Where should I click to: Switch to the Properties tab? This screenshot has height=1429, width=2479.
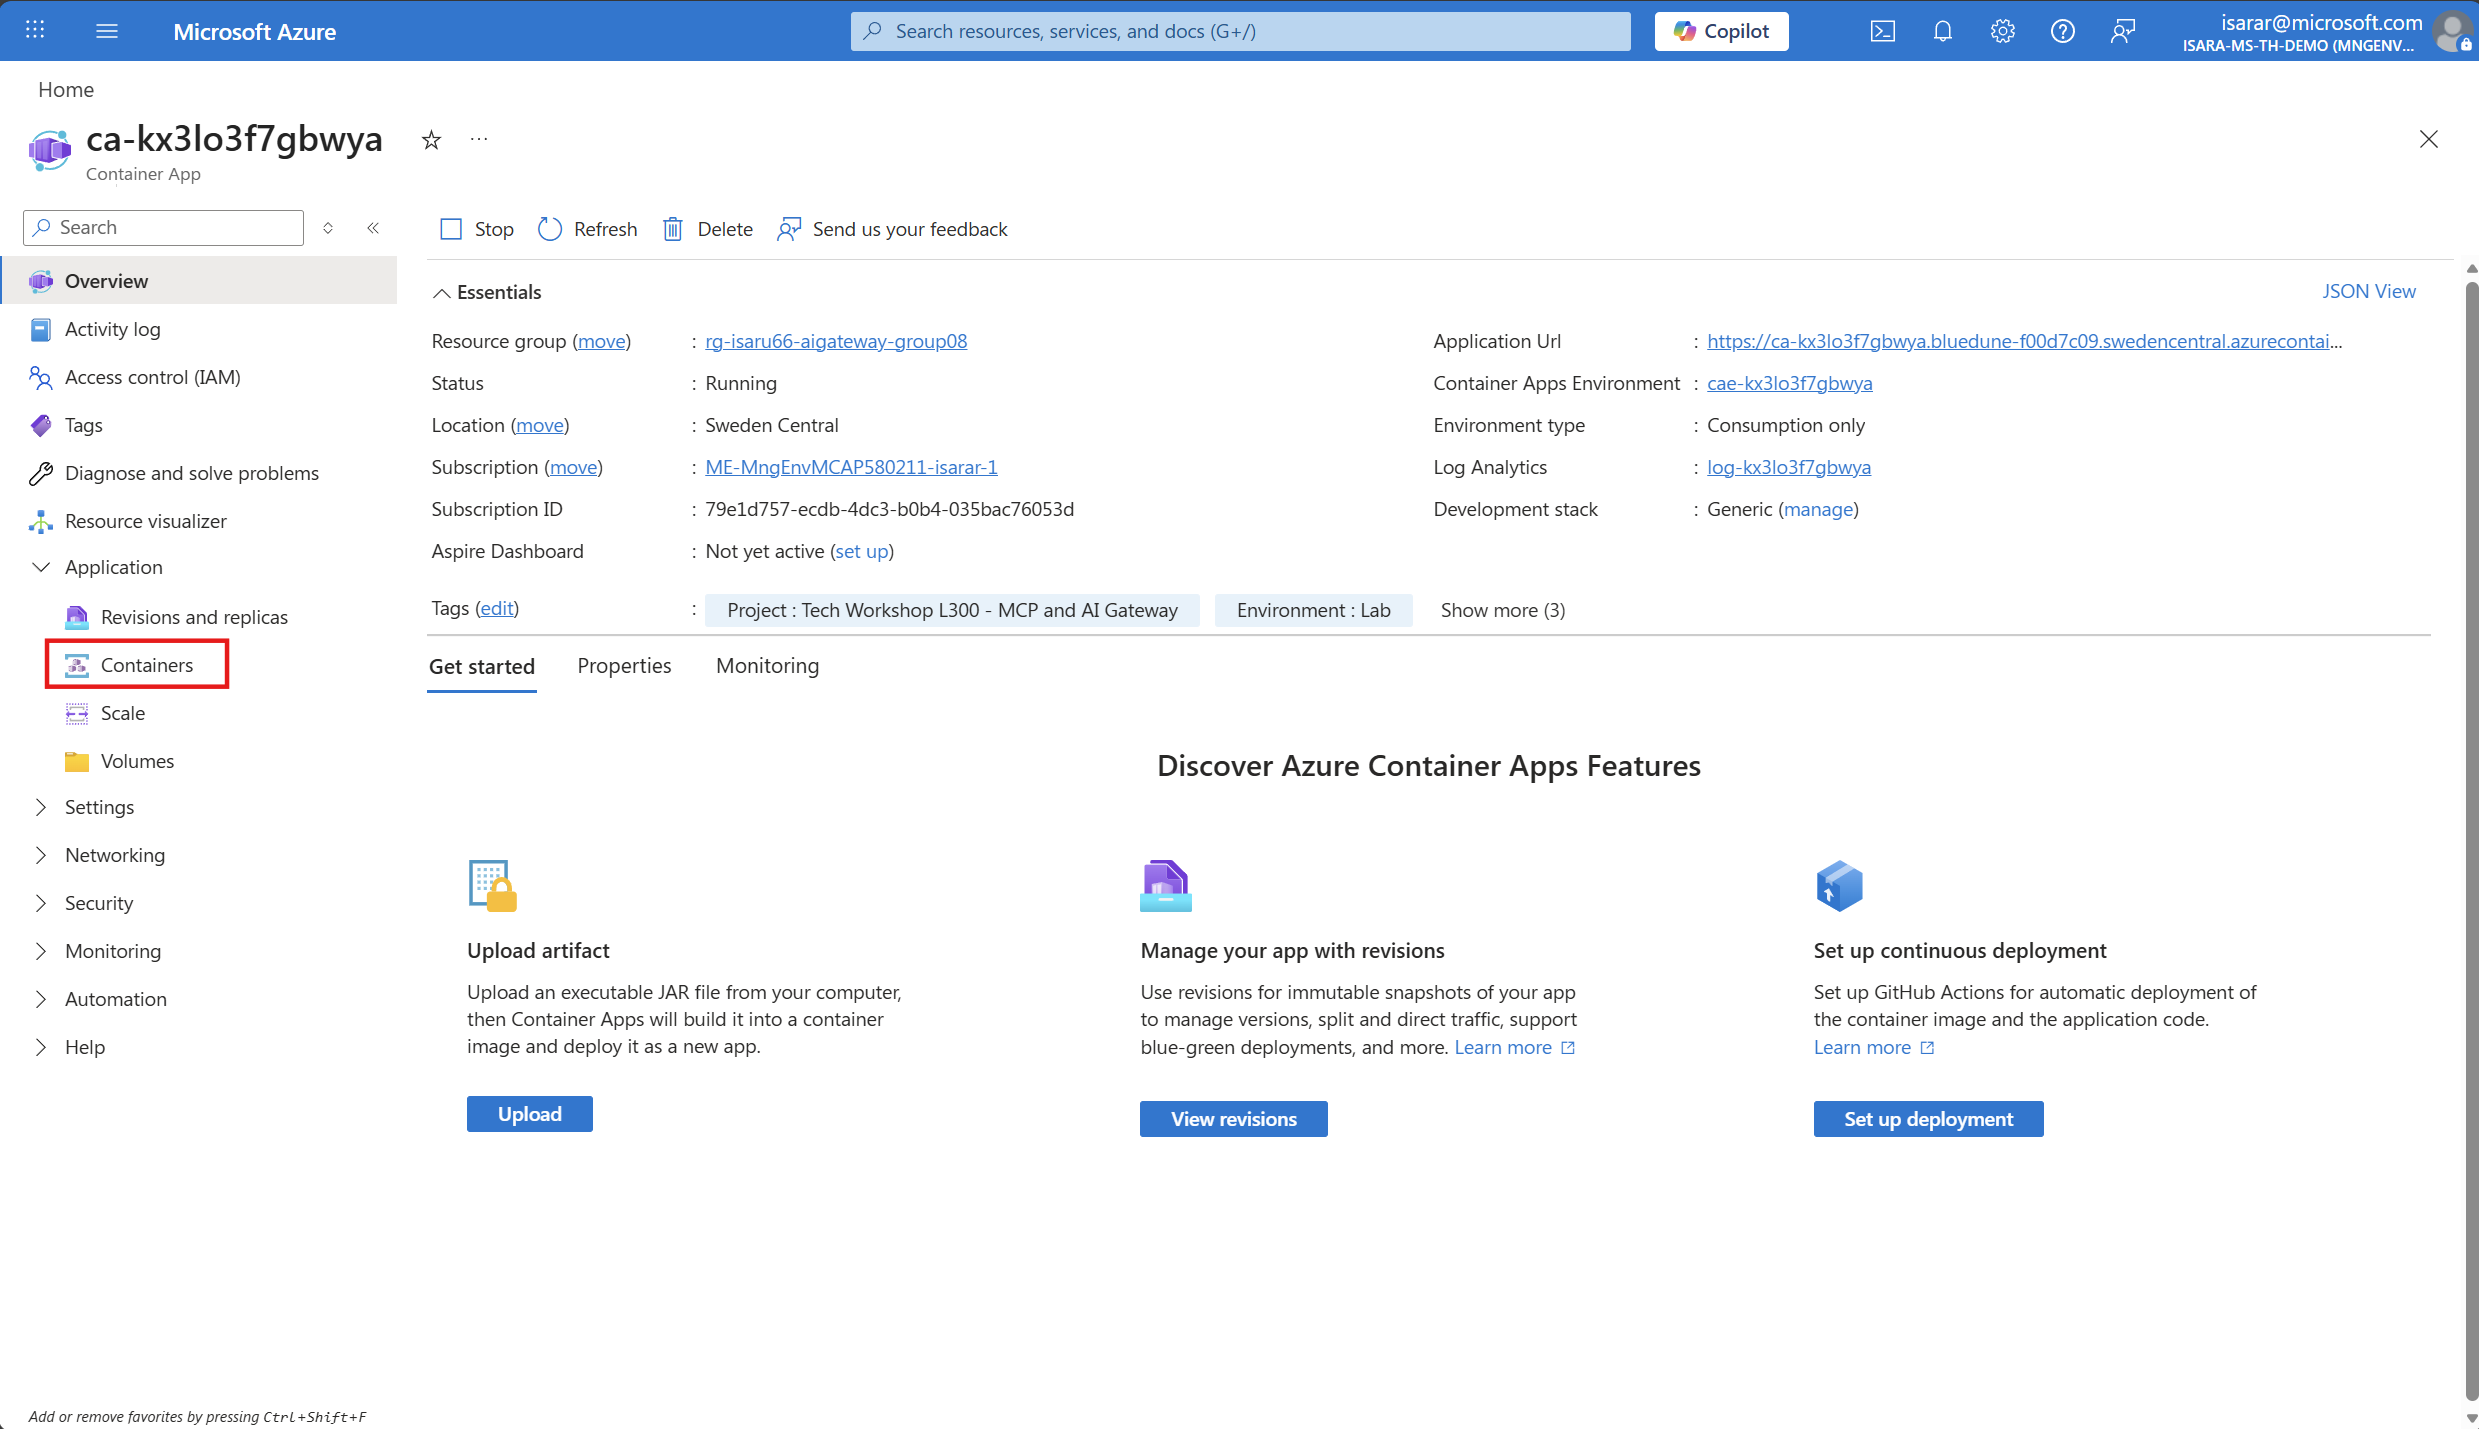click(624, 666)
